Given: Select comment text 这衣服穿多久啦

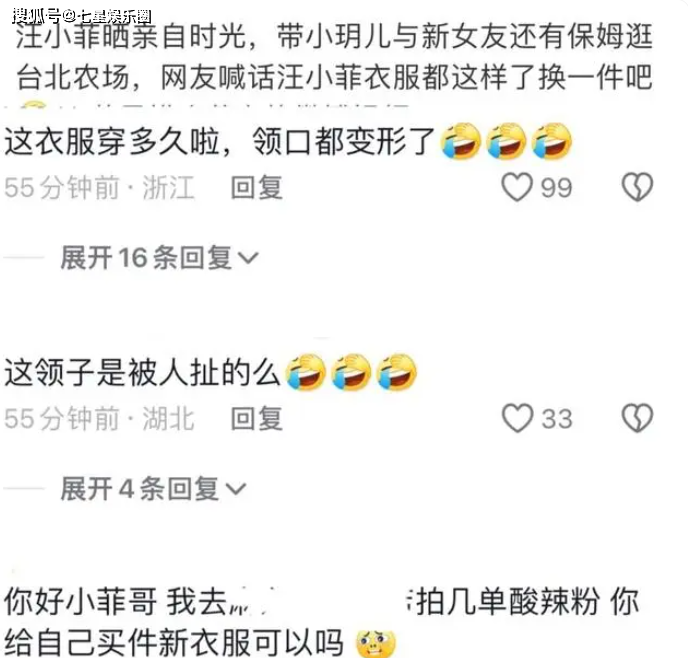Looking at the screenshot, I should click(113, 141).
